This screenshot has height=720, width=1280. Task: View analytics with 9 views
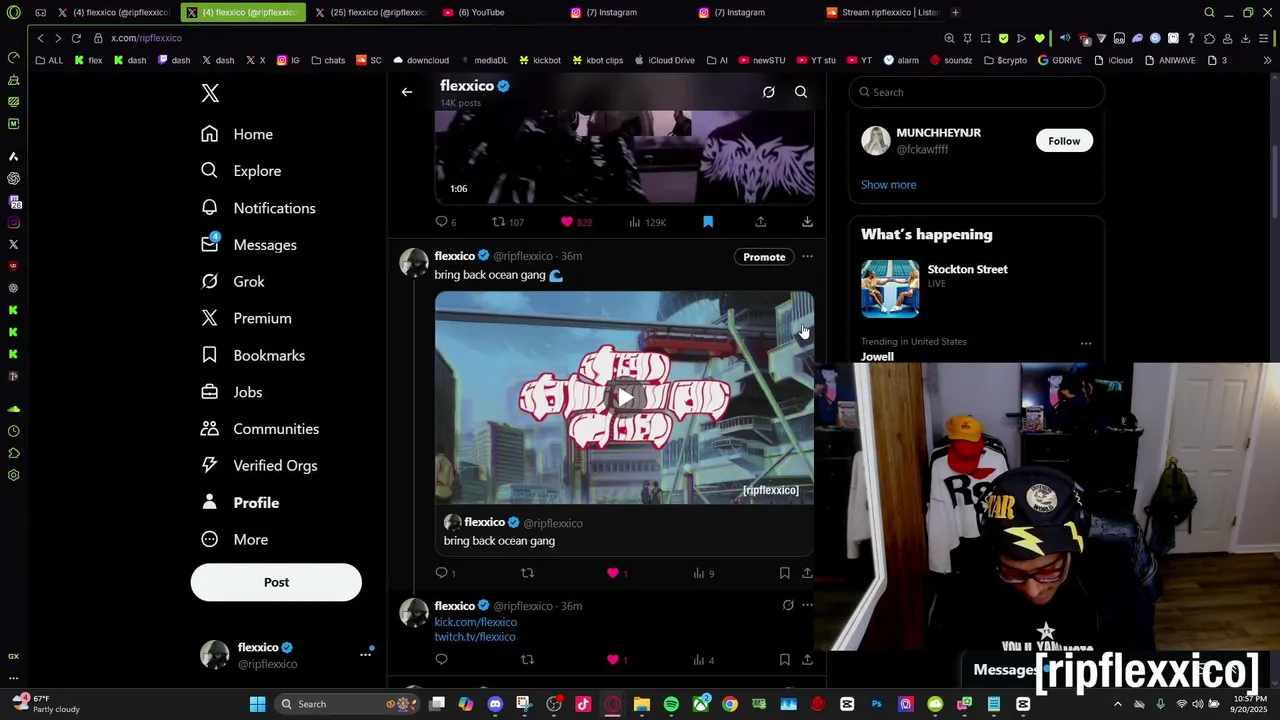703,573
